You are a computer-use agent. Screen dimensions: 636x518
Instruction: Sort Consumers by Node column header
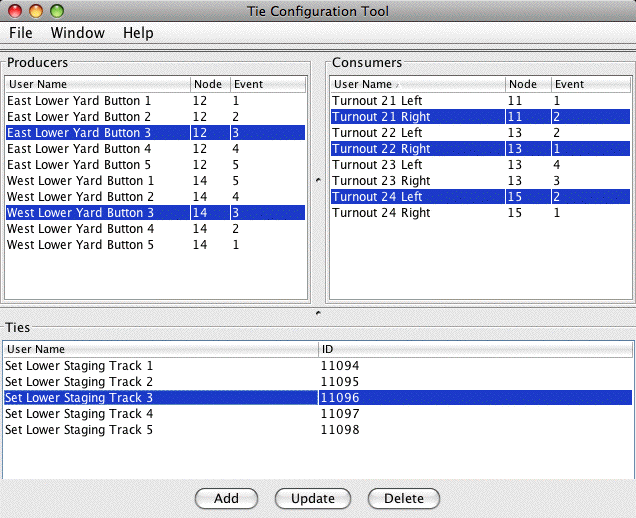[527, 85]
